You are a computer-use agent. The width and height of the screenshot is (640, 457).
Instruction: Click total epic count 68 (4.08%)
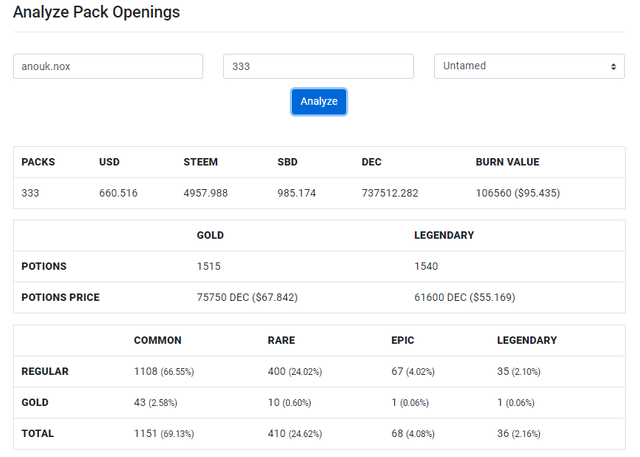tap(413, 433)
